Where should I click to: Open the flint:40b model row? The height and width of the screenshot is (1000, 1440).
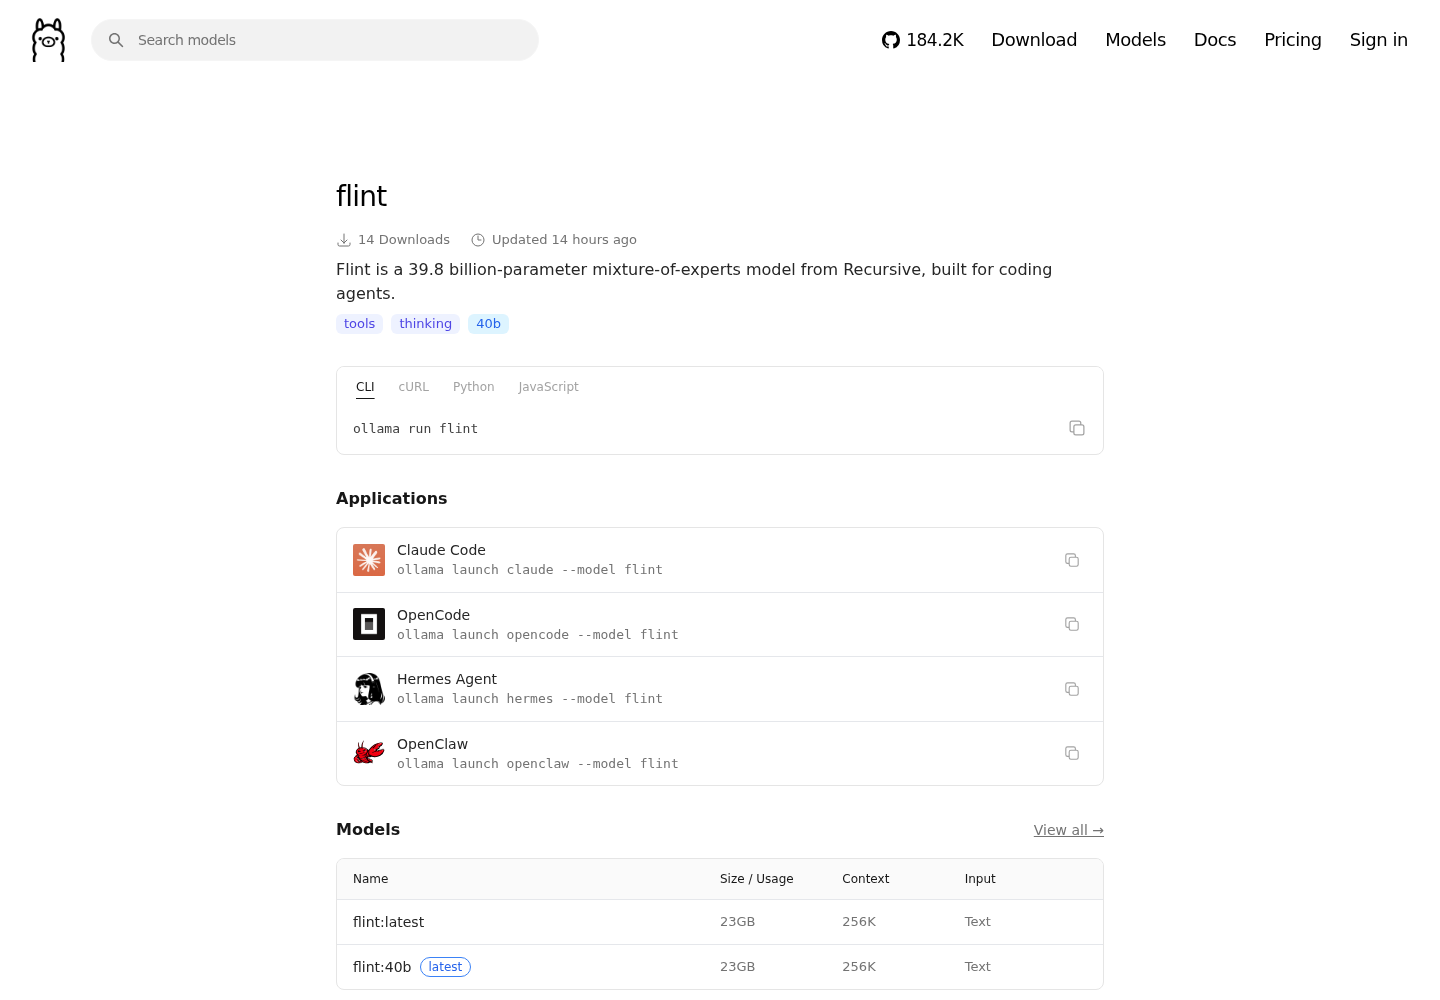(720, 967)
